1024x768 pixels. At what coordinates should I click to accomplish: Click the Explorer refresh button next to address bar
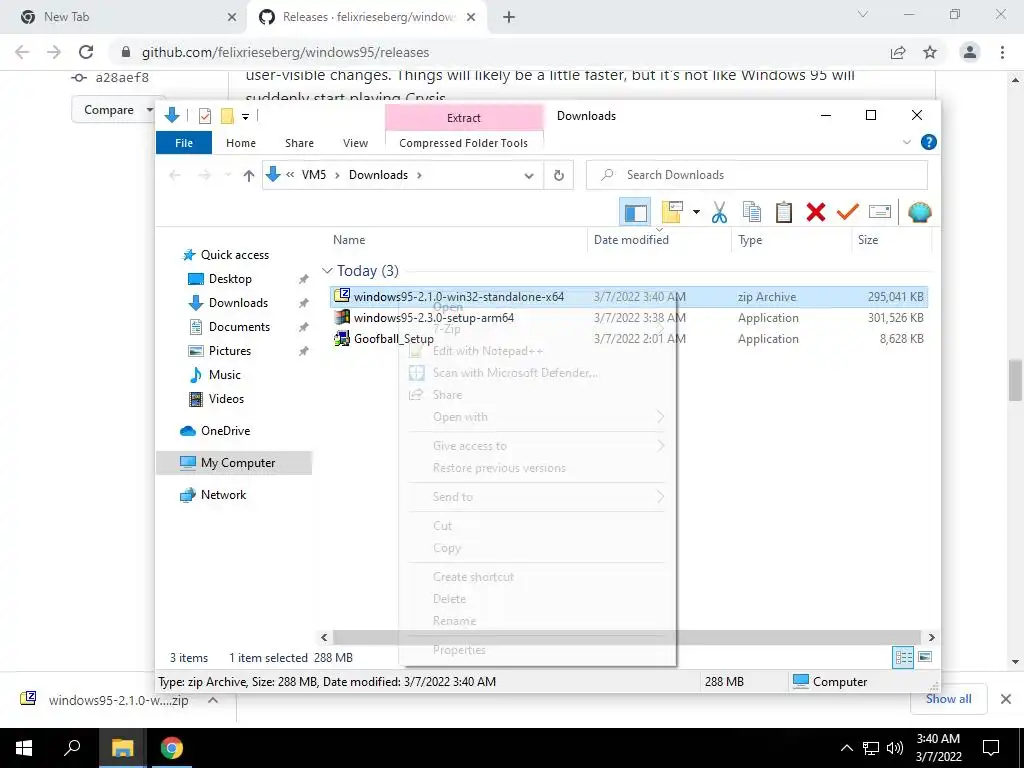[x=558, y=175]
